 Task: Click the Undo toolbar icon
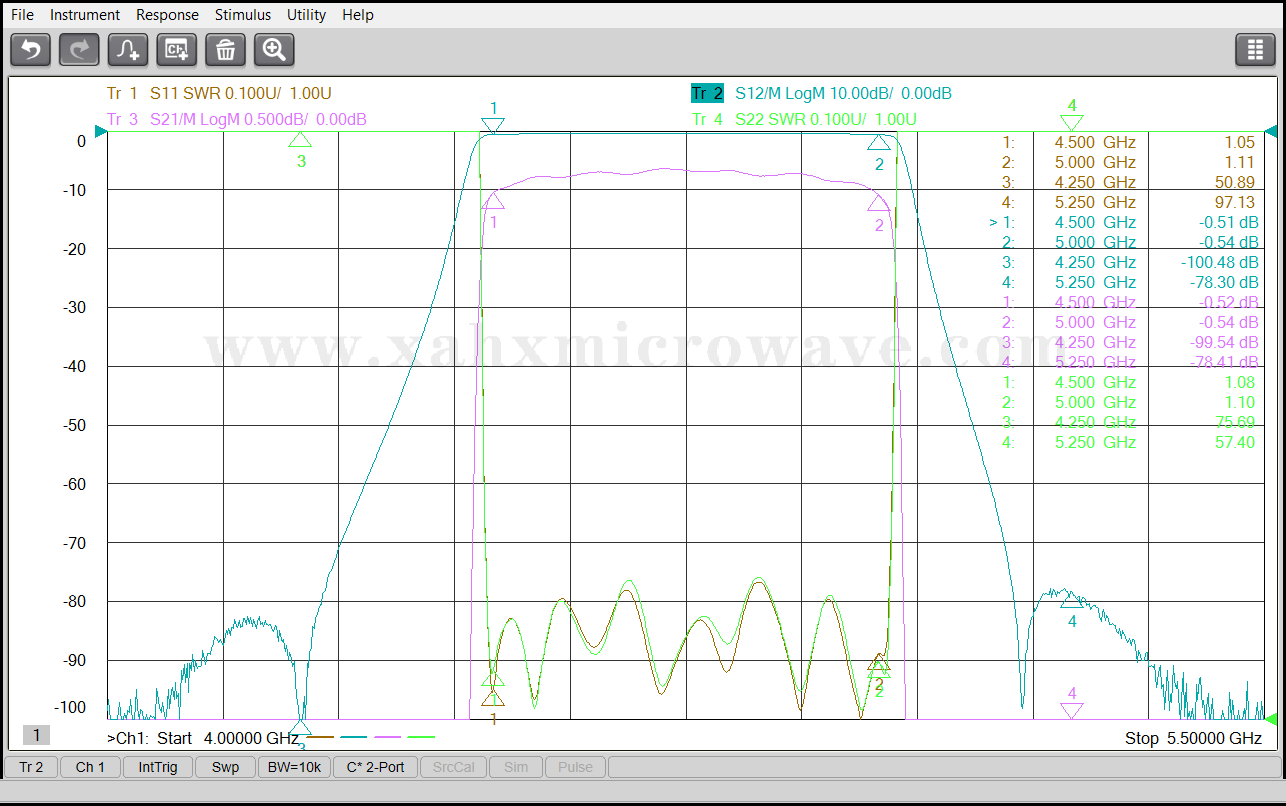tap(30, 49)
